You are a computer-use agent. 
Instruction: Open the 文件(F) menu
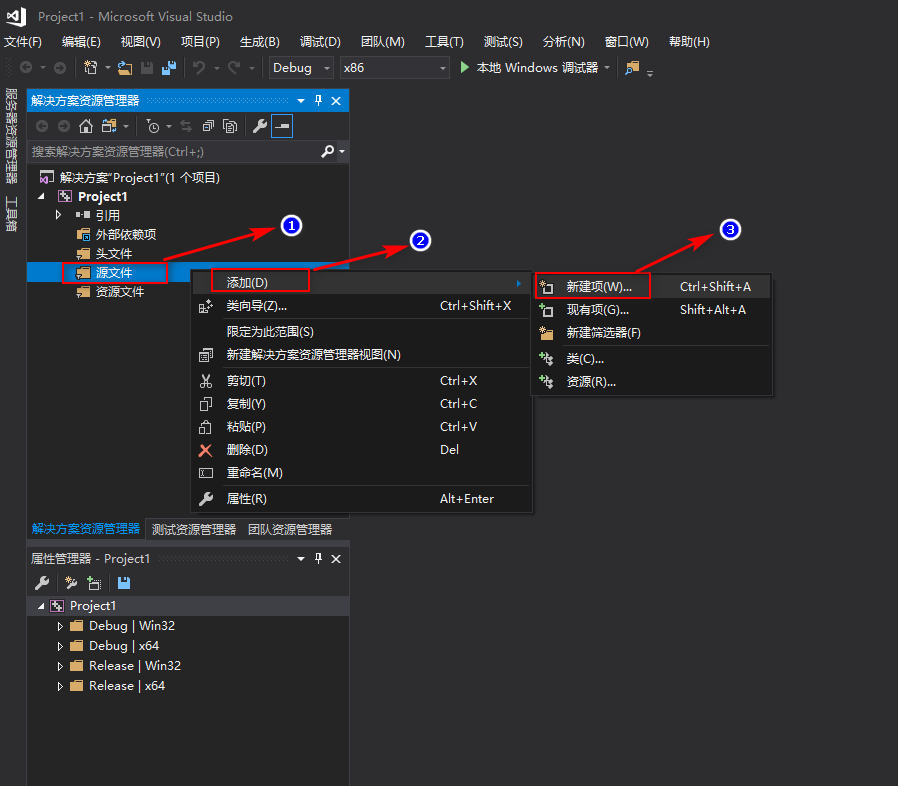[23, 42]
